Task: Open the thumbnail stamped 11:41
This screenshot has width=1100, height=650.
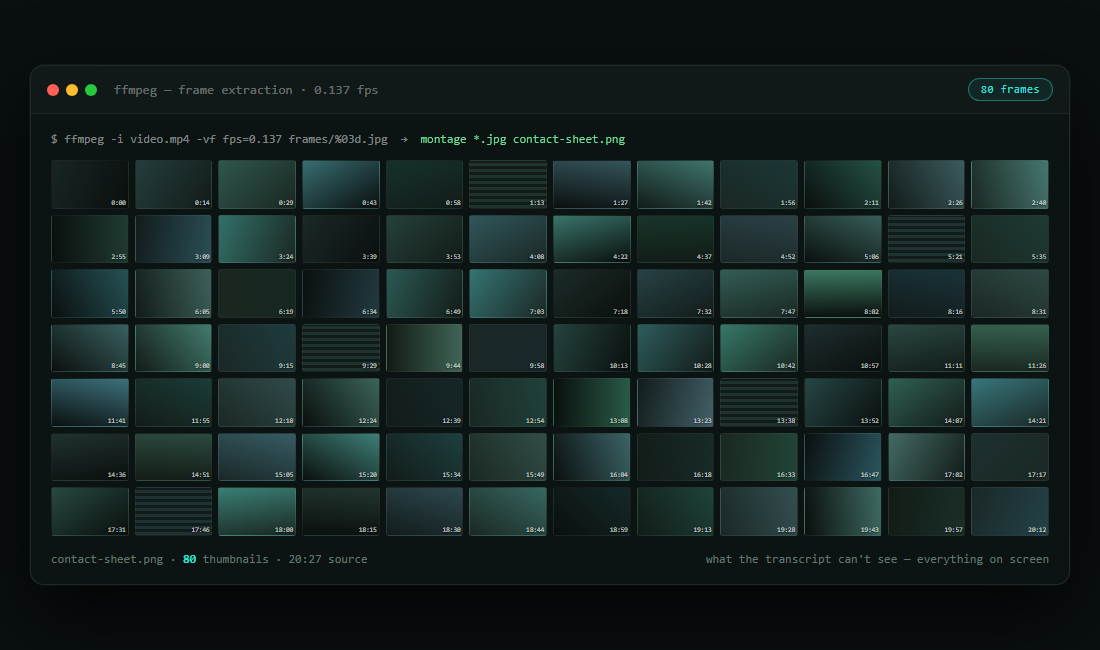Action: [90, 402]
